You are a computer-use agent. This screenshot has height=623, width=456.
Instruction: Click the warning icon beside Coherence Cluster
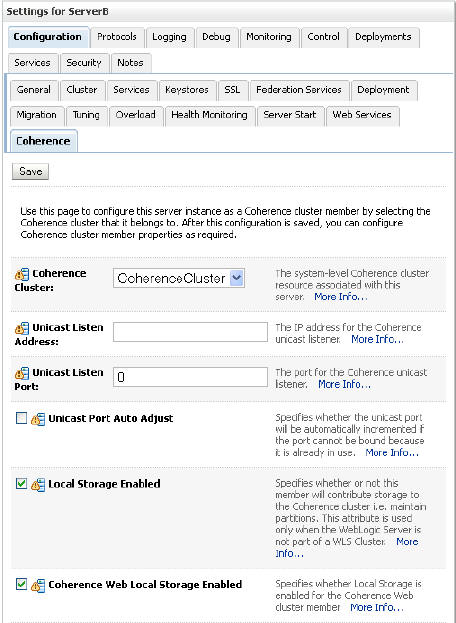tap(22, 274)
